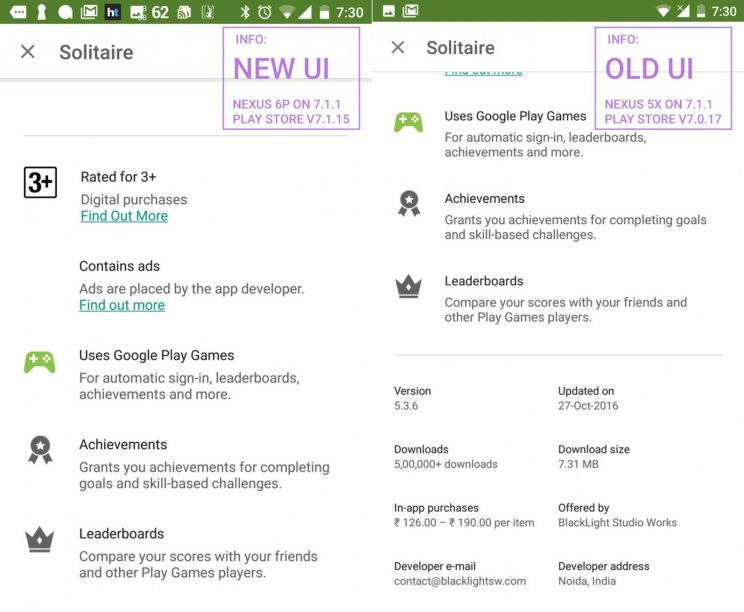Tap the alarm clock icon in left status bar

tap(265, 12)
